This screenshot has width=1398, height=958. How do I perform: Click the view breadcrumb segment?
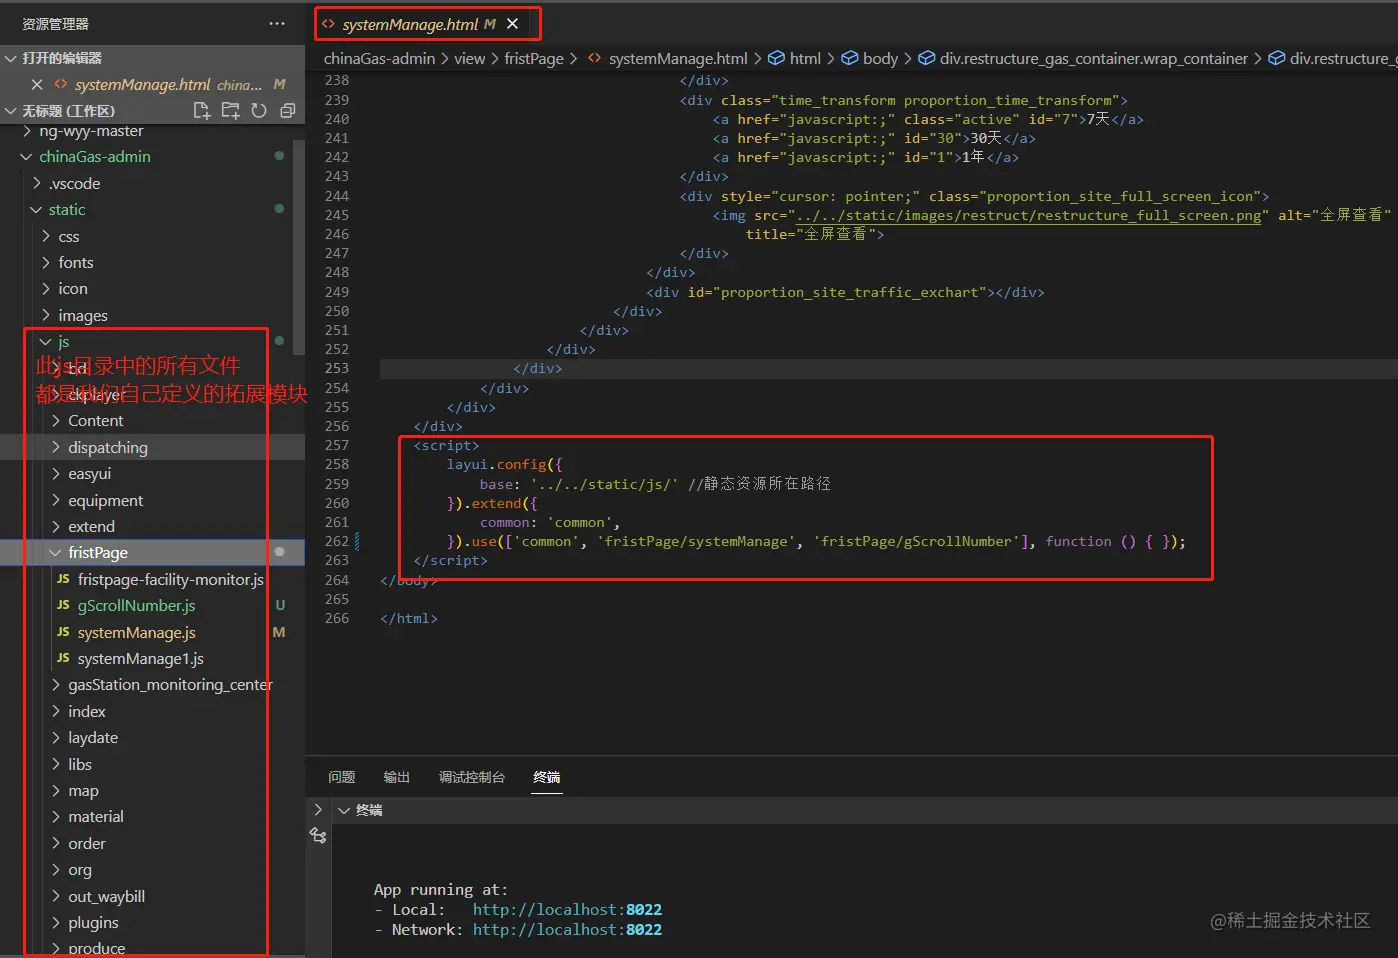[x=469, y=59]
